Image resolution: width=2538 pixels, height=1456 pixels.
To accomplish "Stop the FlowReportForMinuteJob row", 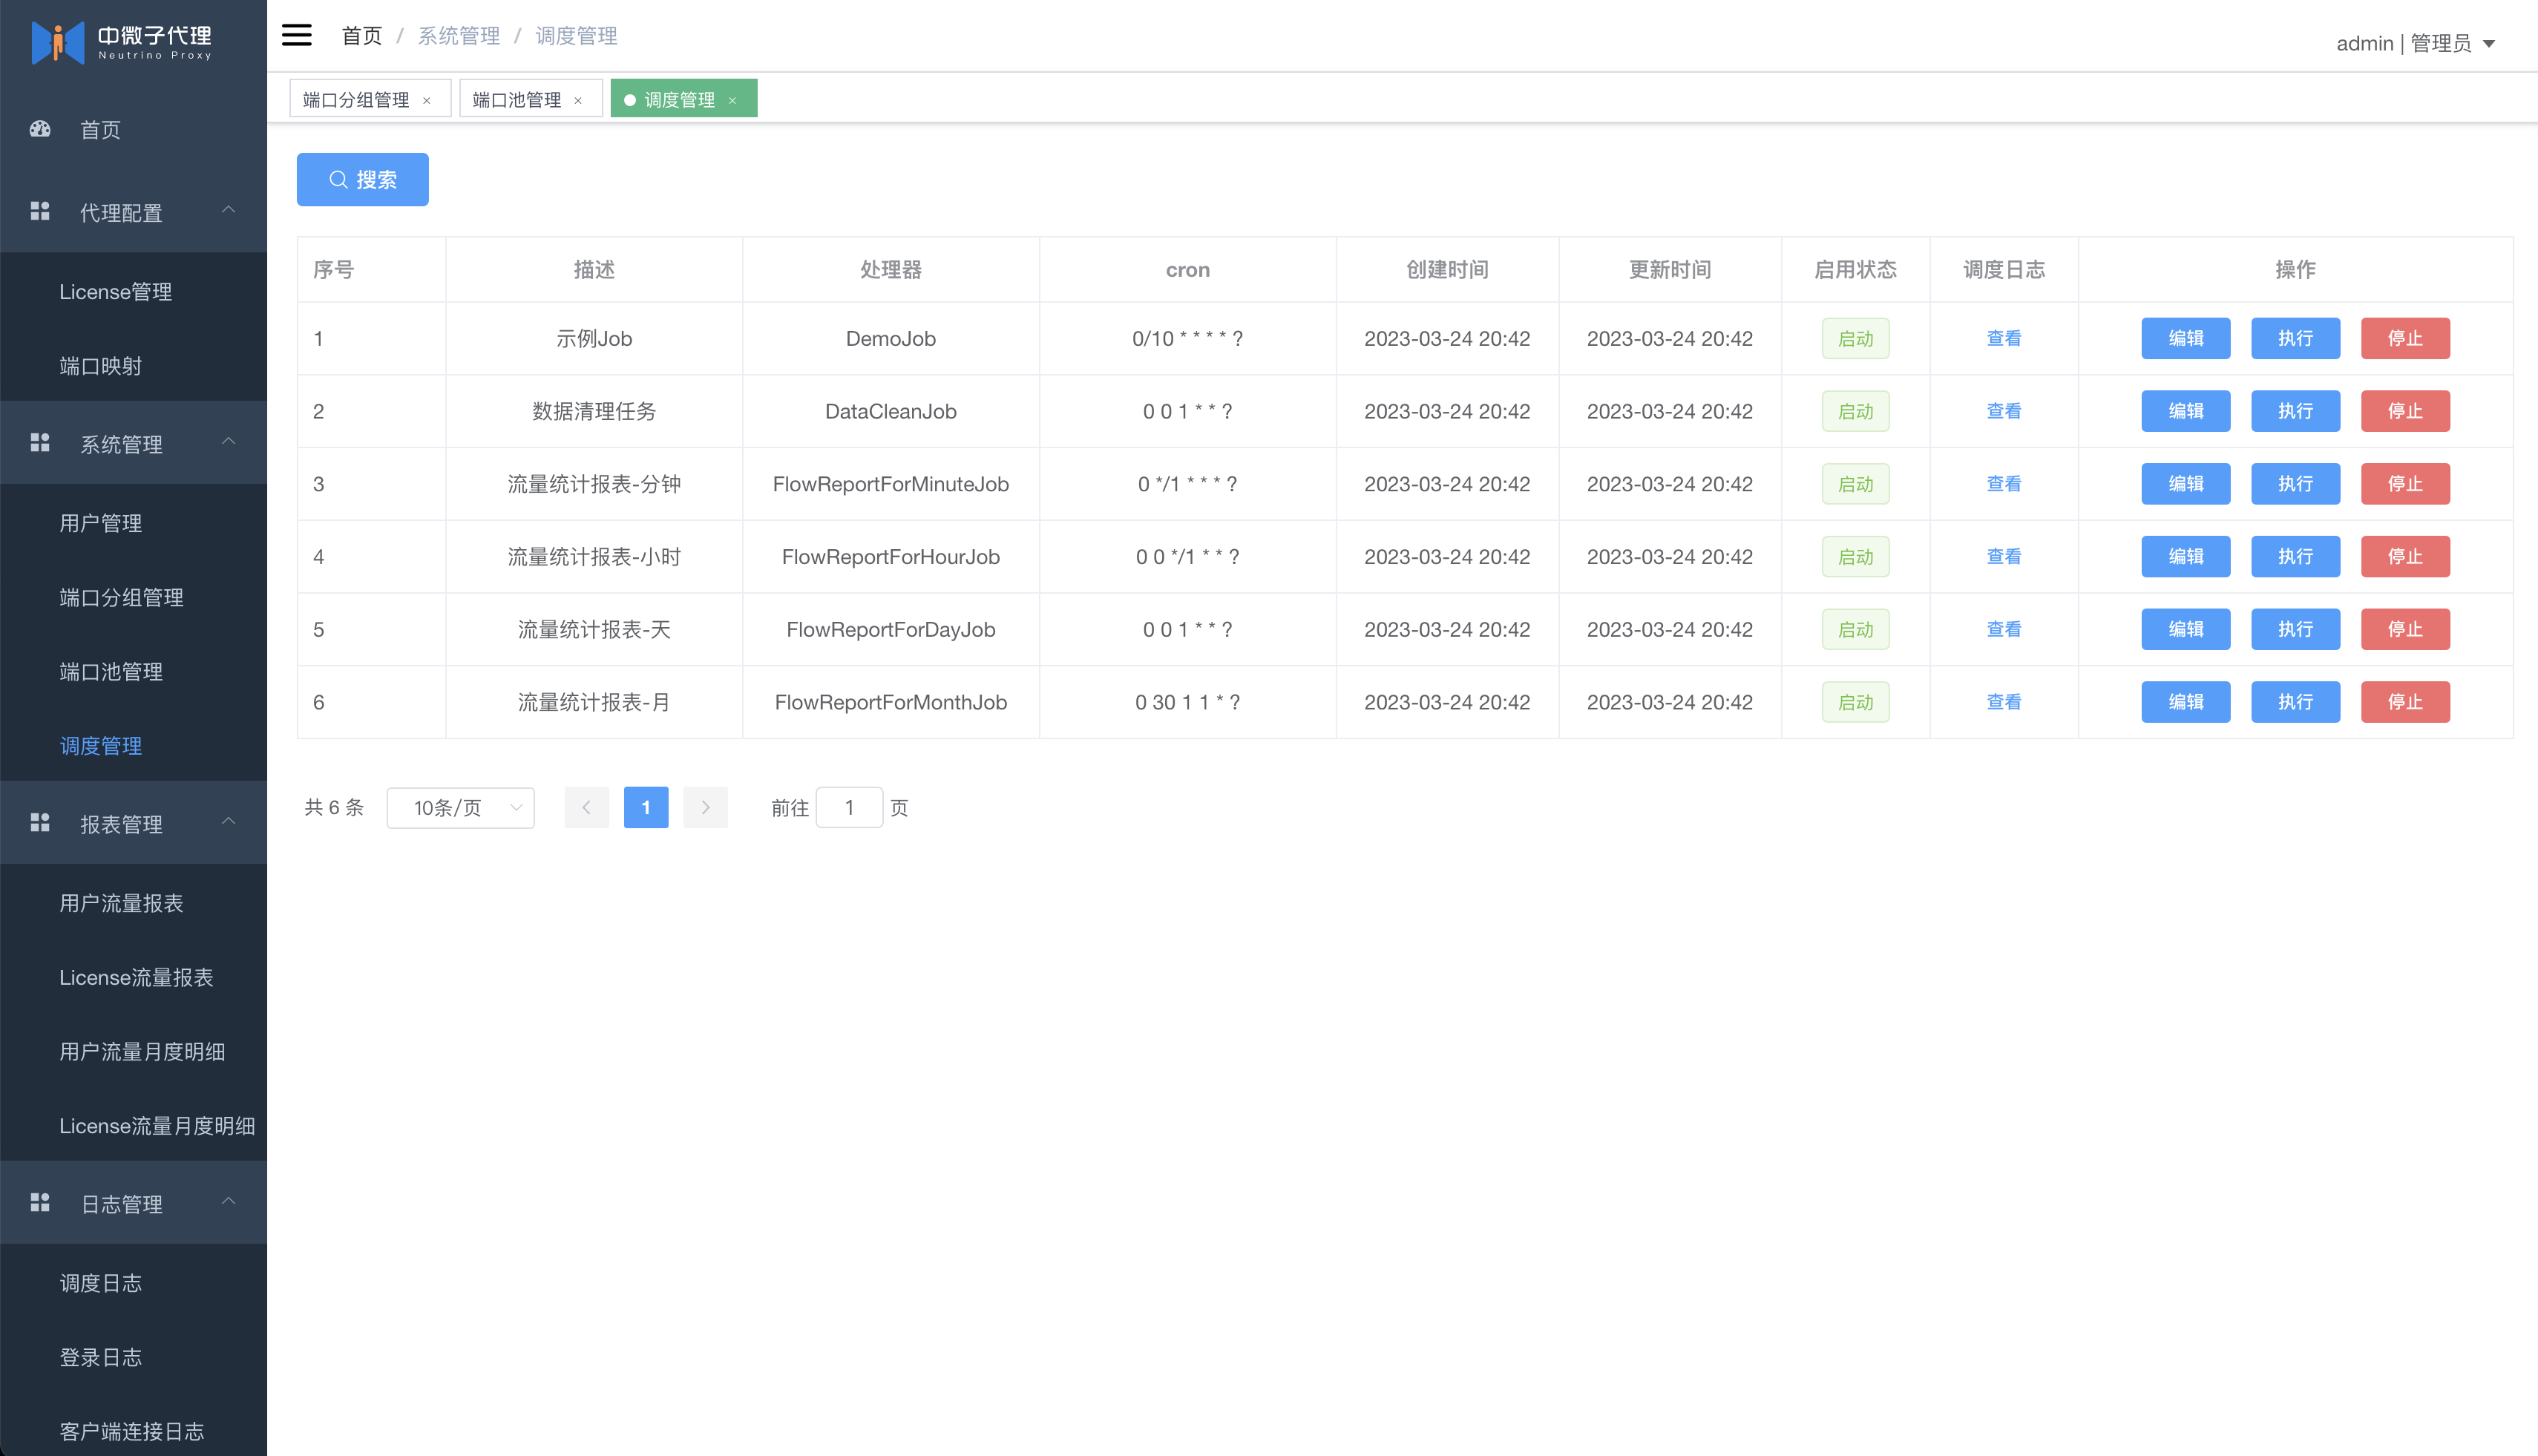I will point(2406,484).
